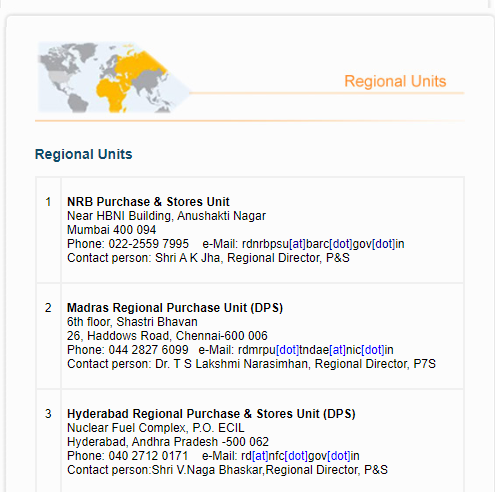
Task: Click last [dot] link before 'in' in NRB email
Action: click(383, 244)
